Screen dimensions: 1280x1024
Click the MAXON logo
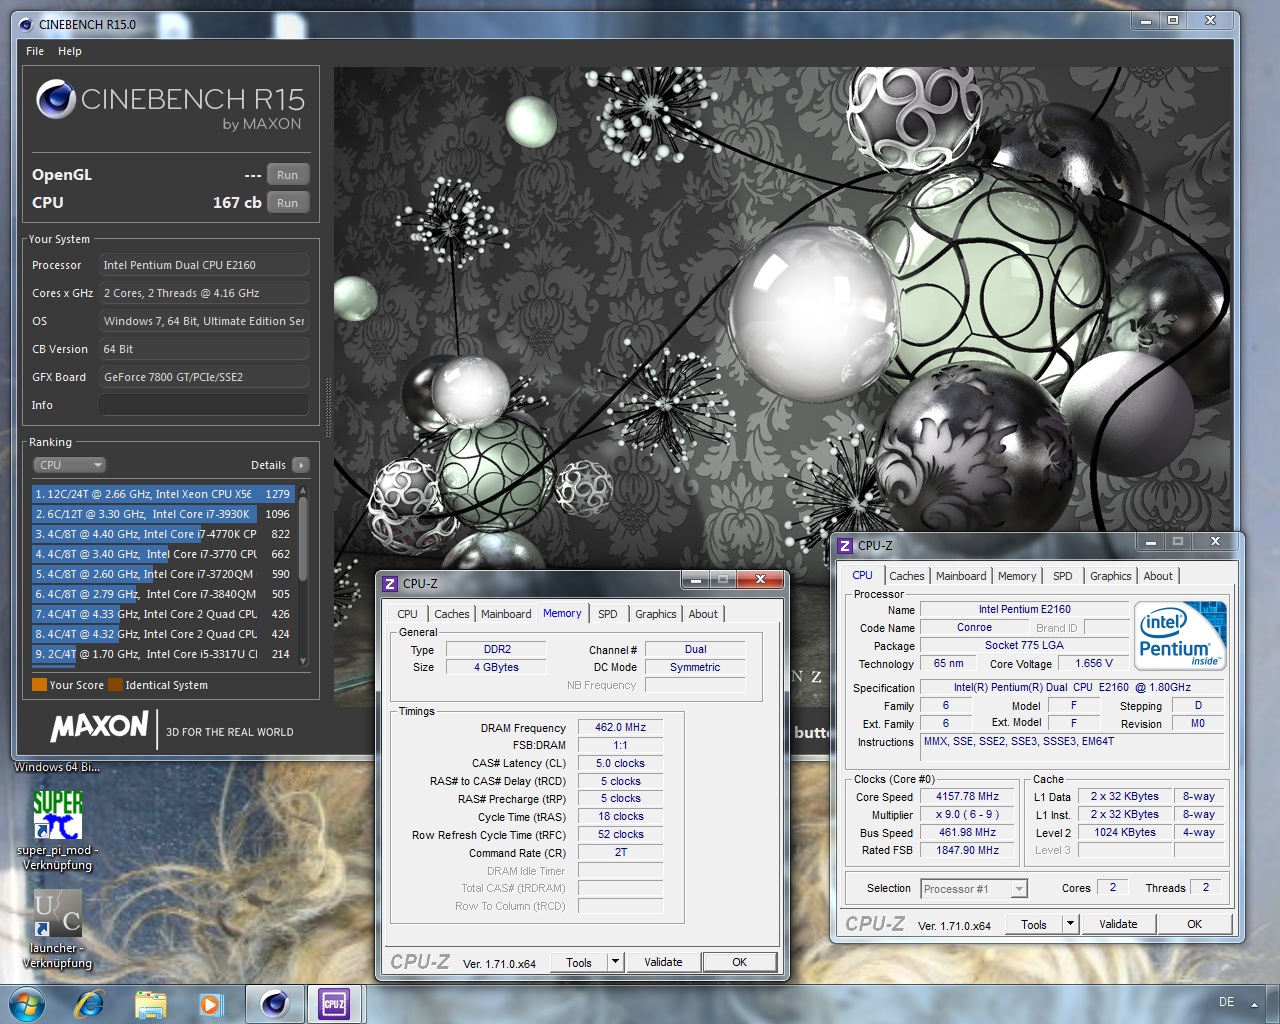coord(99,727)
